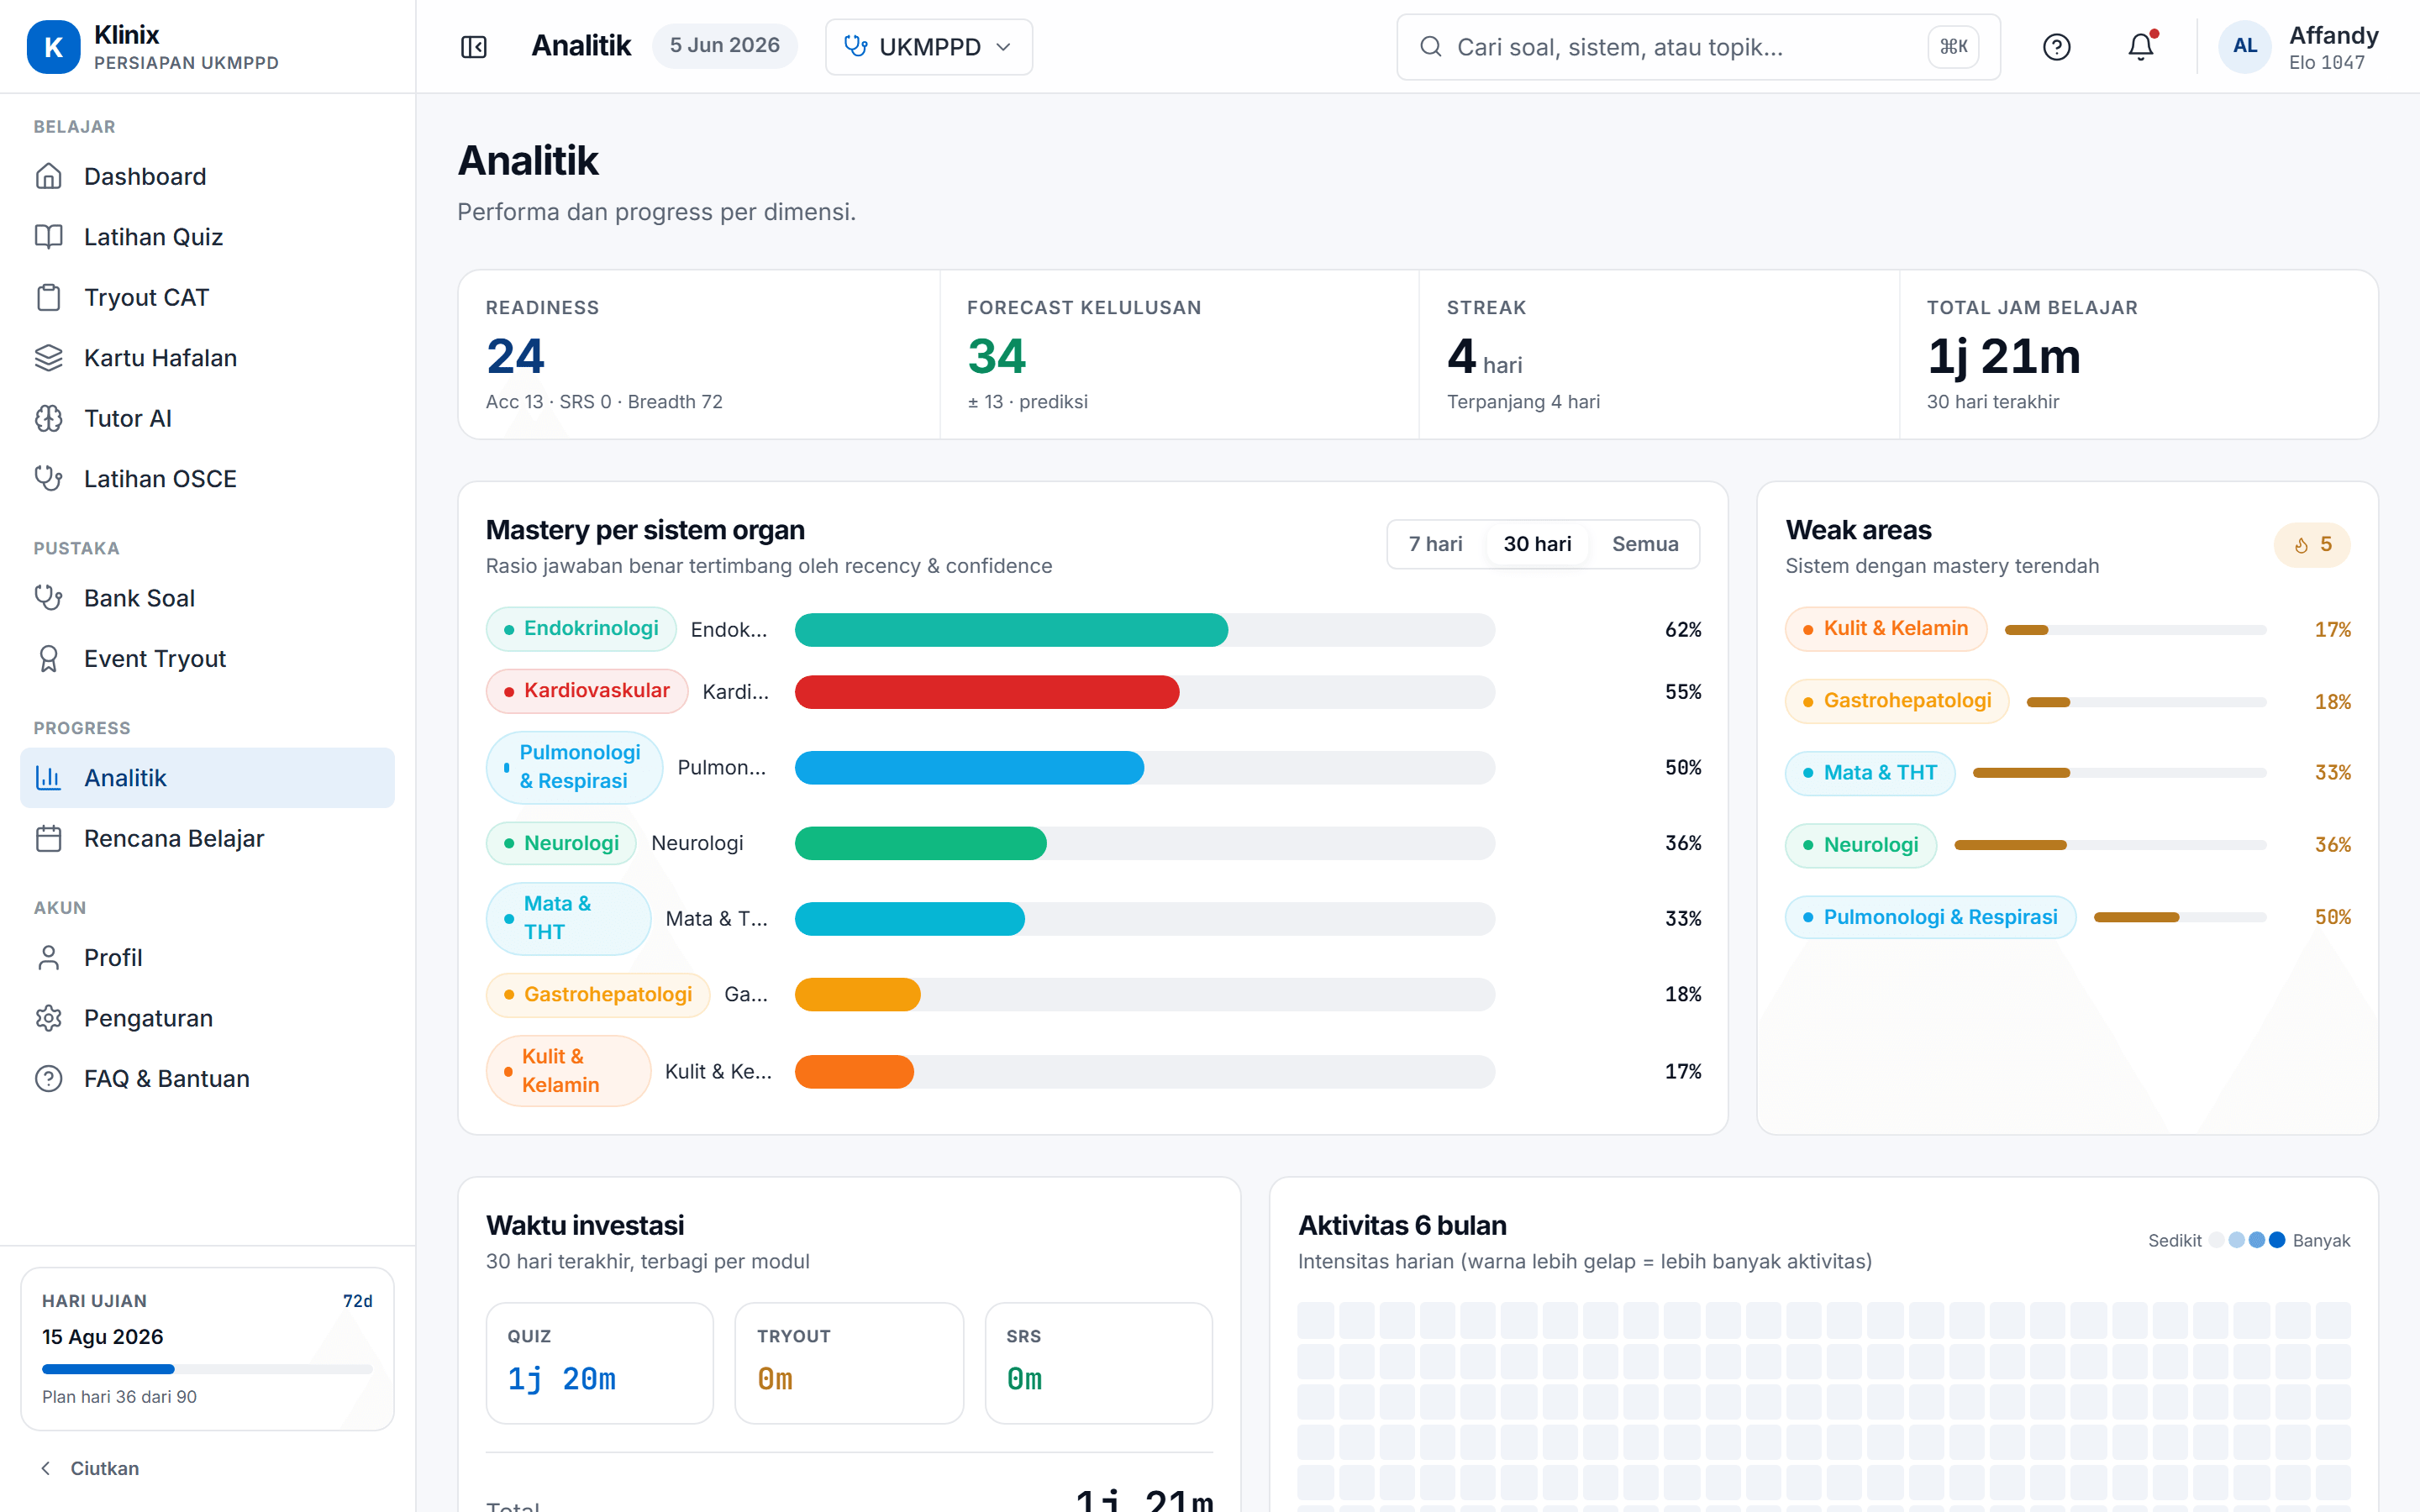Click the Forecast Kelulusan 34 value
Image resolution: width=2420 pixels, height=1512 pixels.
click(x=996, y=356)
